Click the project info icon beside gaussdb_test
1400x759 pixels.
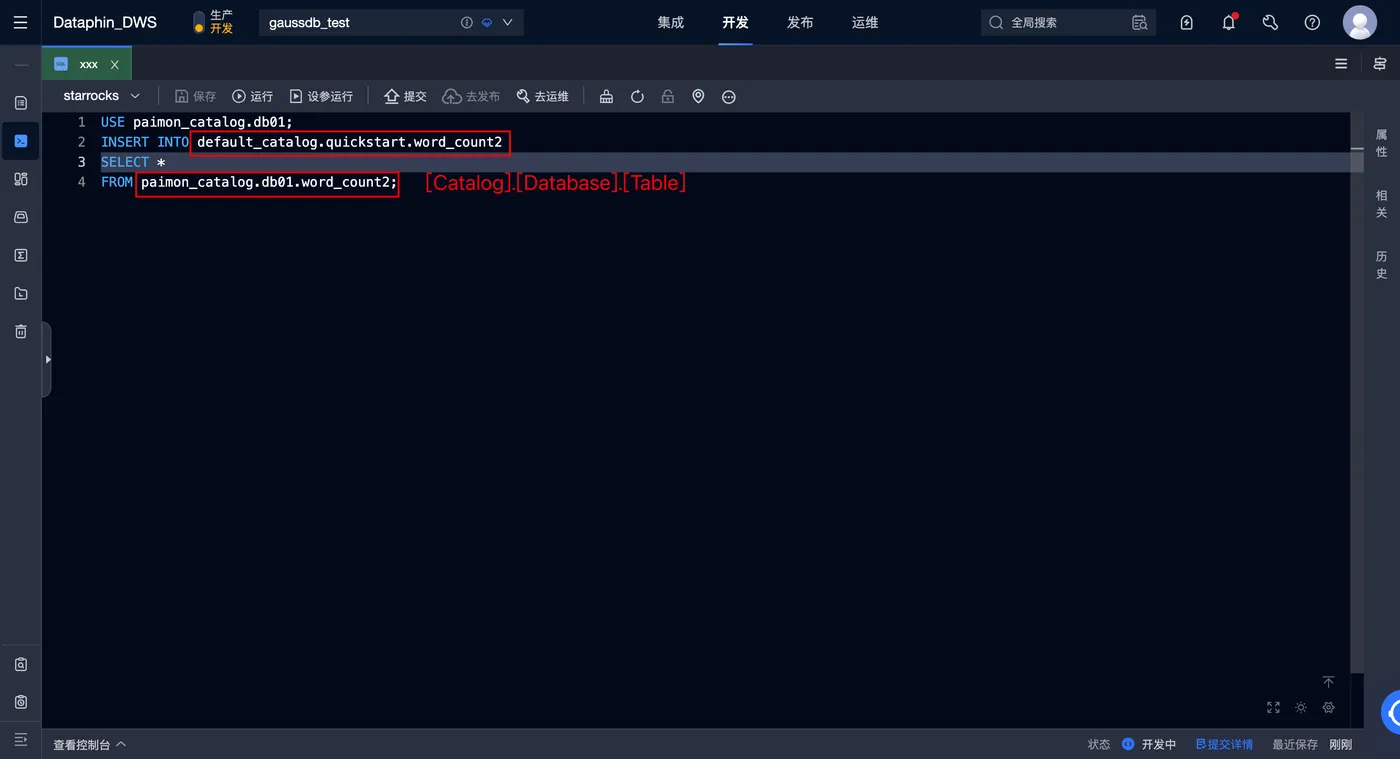[x=467, y=22]
